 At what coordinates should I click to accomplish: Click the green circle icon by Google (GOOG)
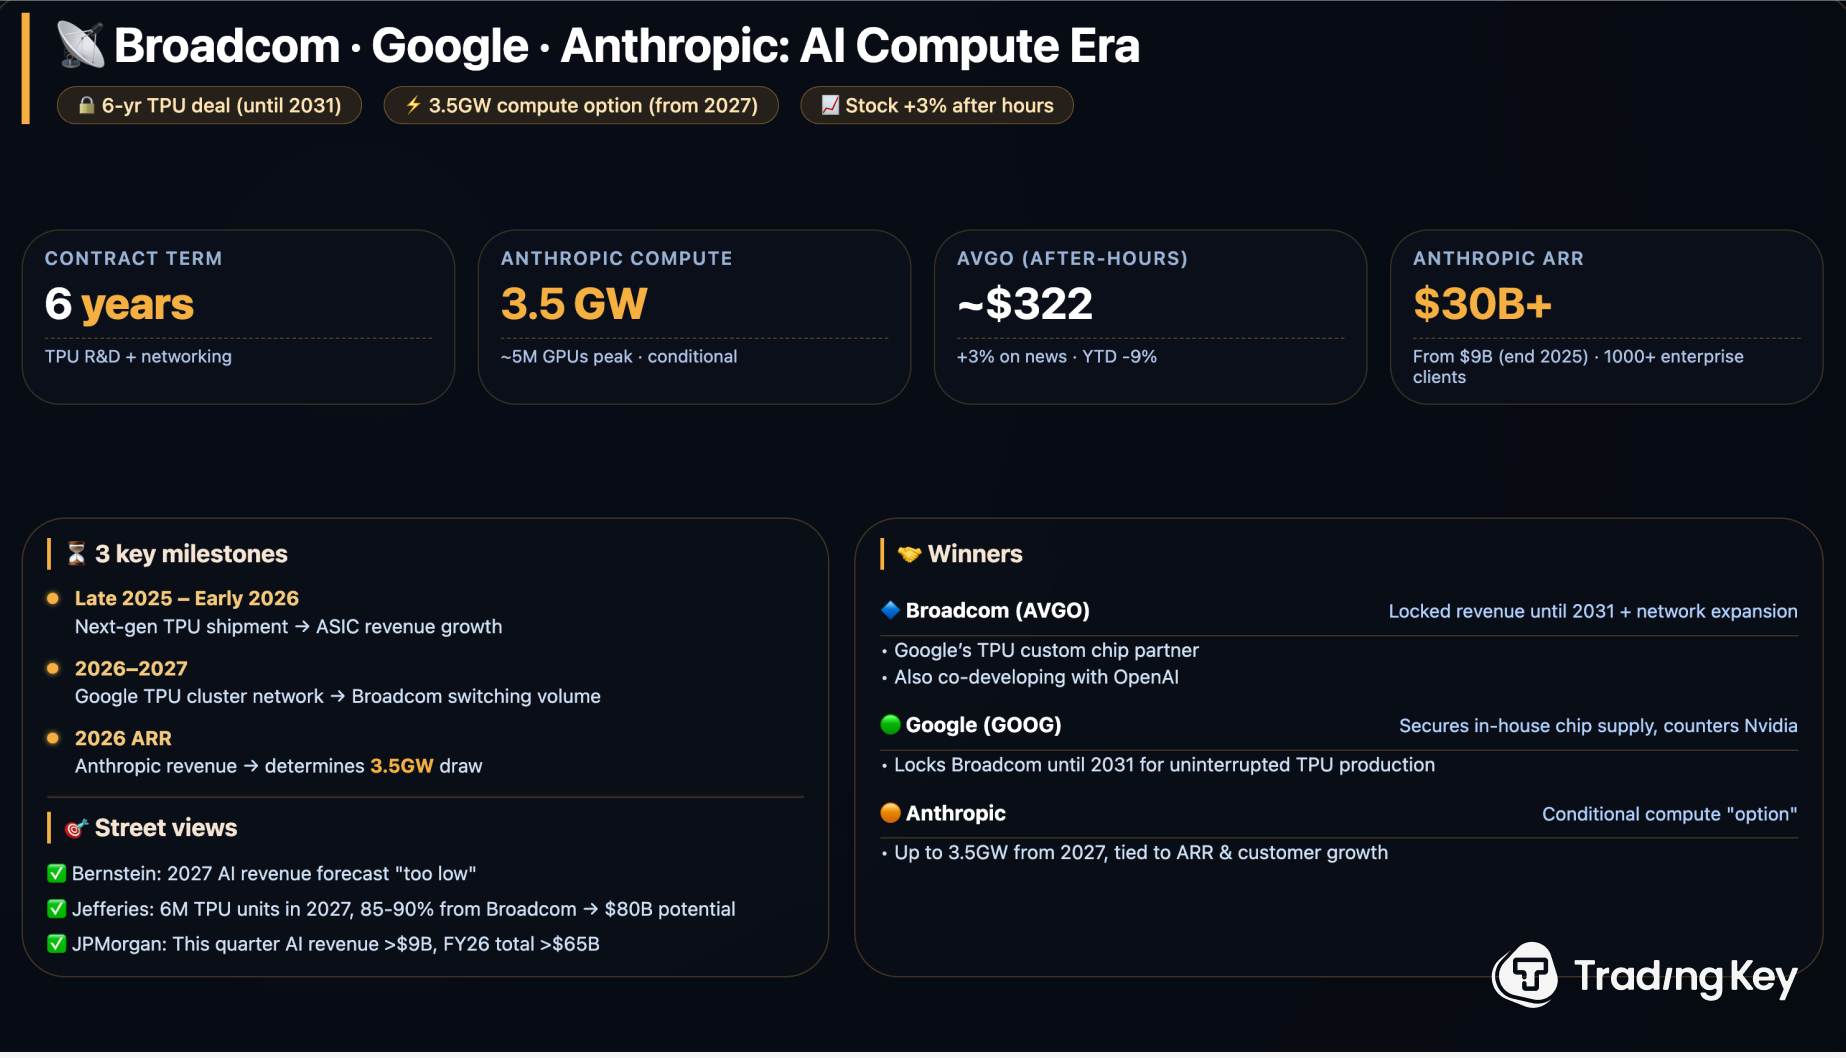click(x=890, y=725)
